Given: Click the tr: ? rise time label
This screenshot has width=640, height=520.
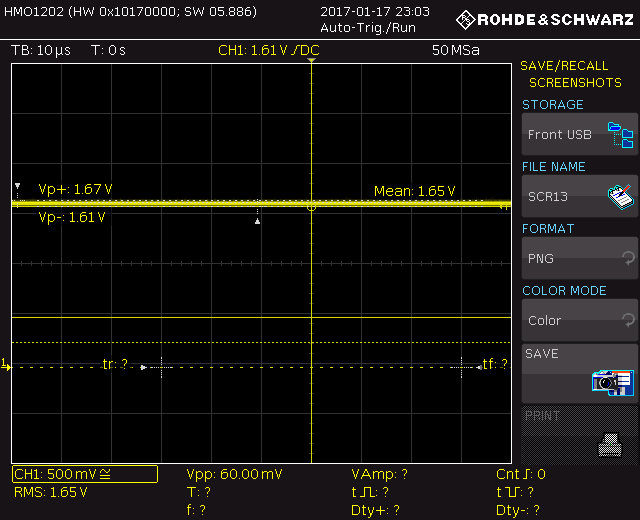Looking at the screenshot, I should click(115, 364).
